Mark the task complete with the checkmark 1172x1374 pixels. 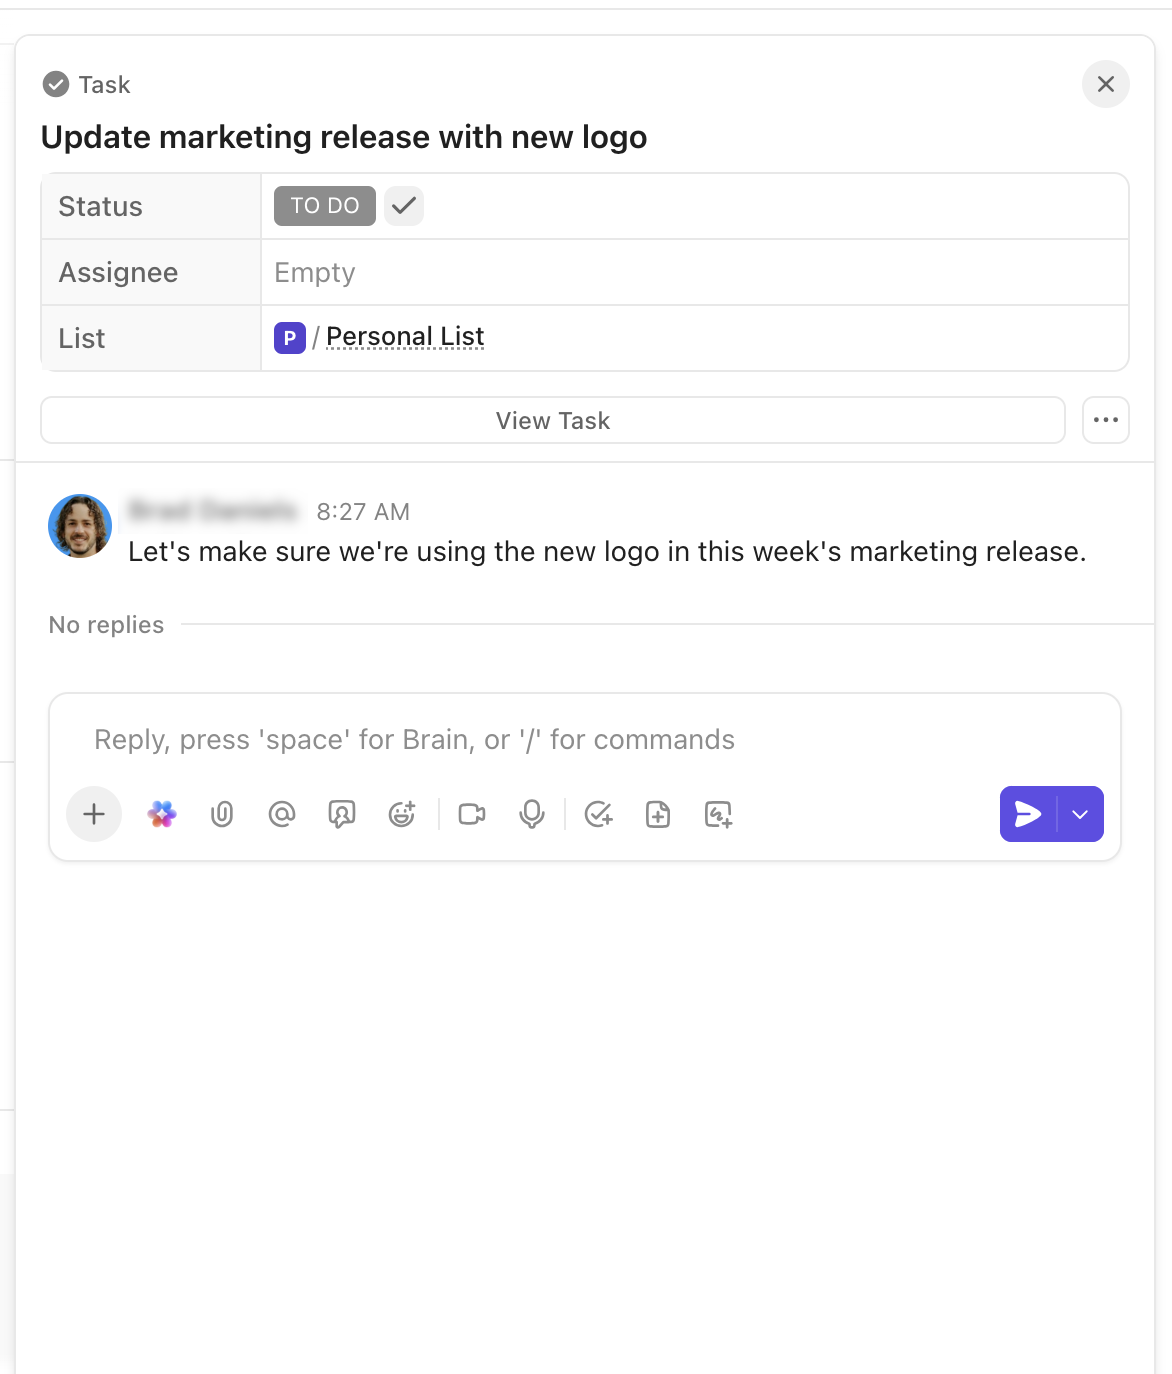[x=403, y=205]
